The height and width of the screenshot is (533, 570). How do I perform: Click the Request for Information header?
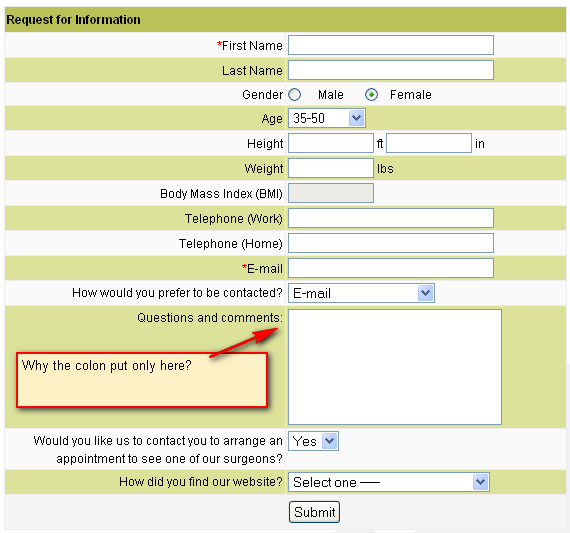tap(285, 20)
